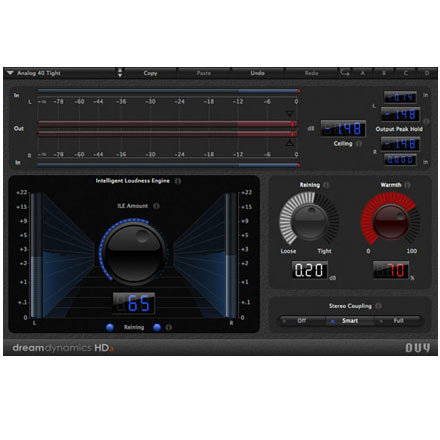Click the lower ceiling marker triangle
Screen dimensions: 440x440
[289, 143]
